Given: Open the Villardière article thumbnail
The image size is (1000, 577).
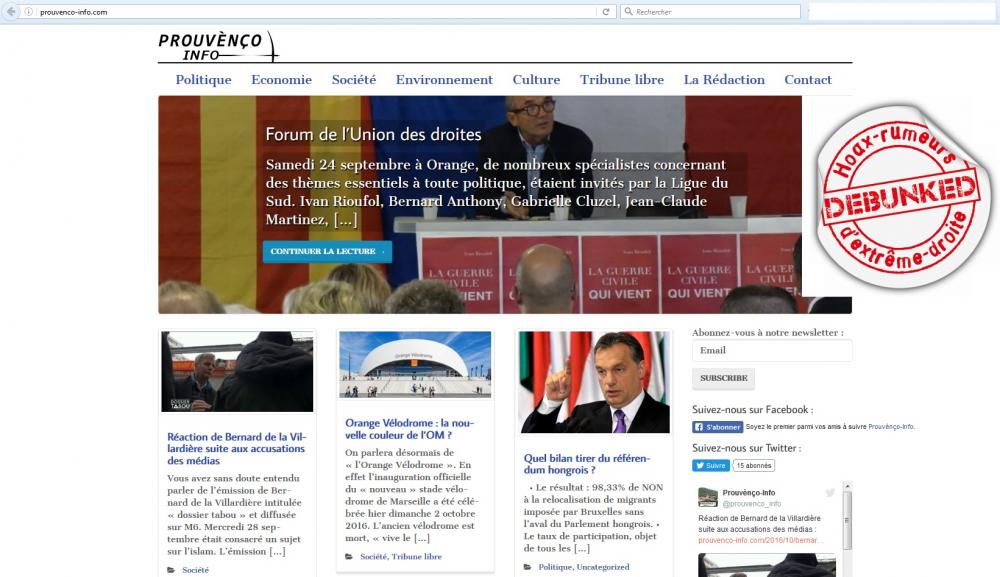Looking at the screenshot, I should (237, 372).
